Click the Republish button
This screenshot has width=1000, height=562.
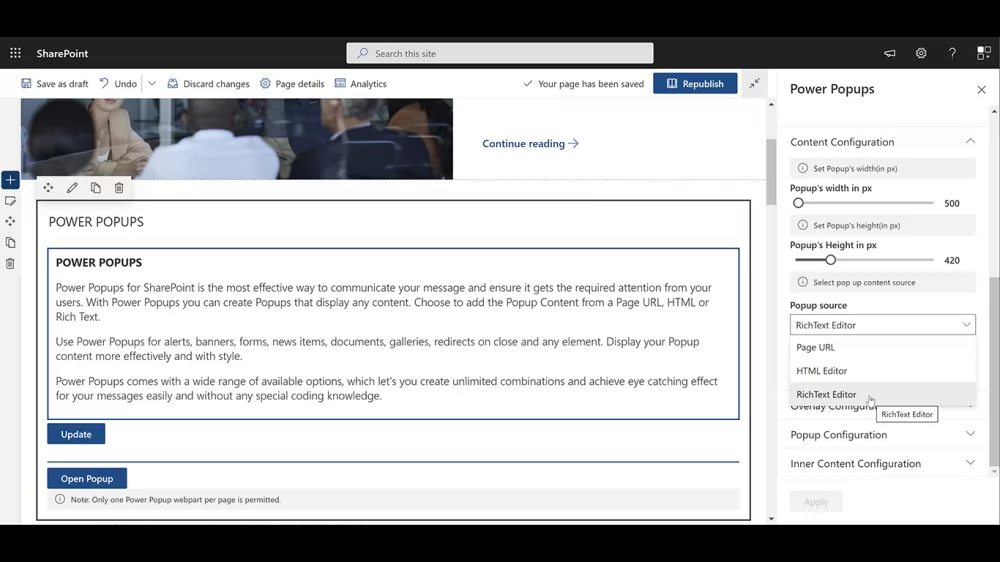tap(695, 84)
